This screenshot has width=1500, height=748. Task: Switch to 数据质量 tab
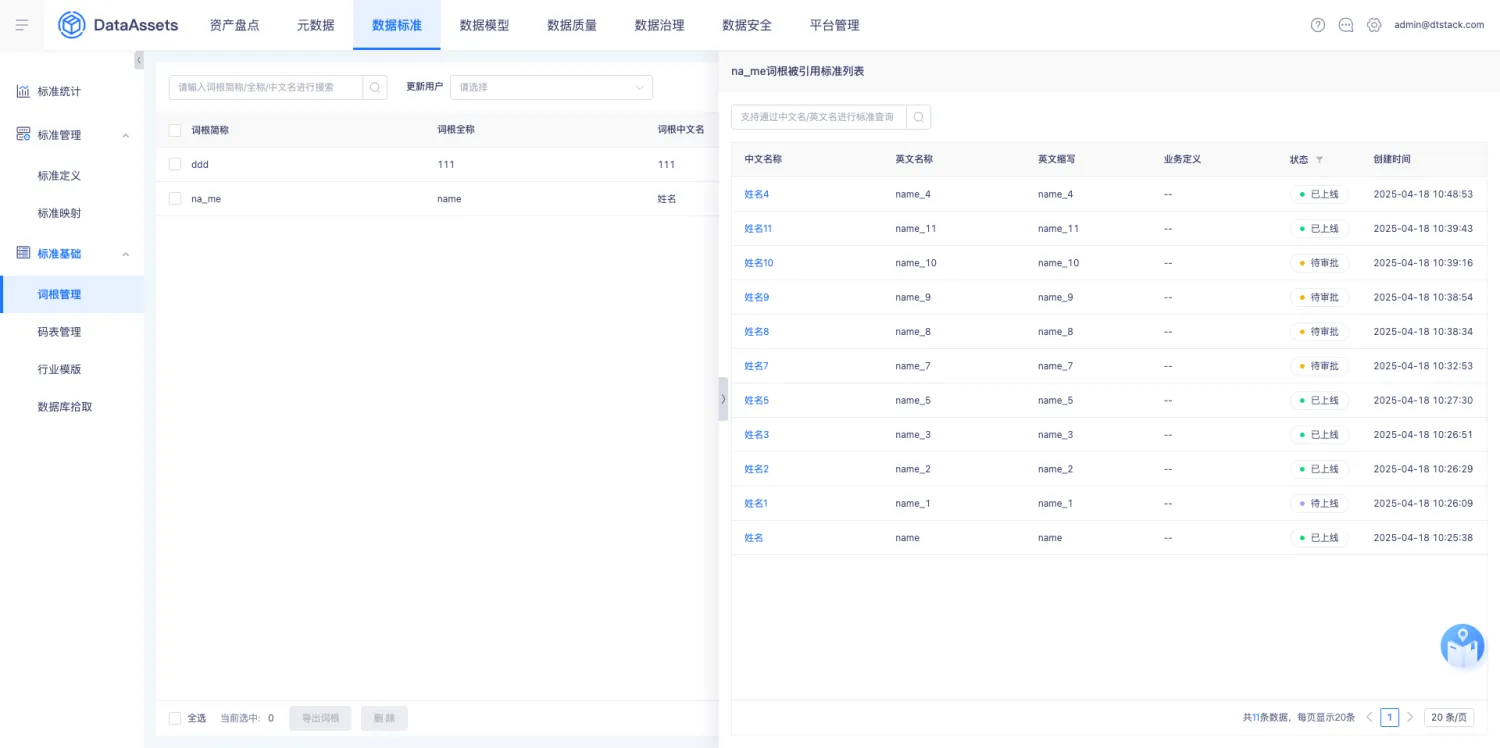tap(572, 25)
